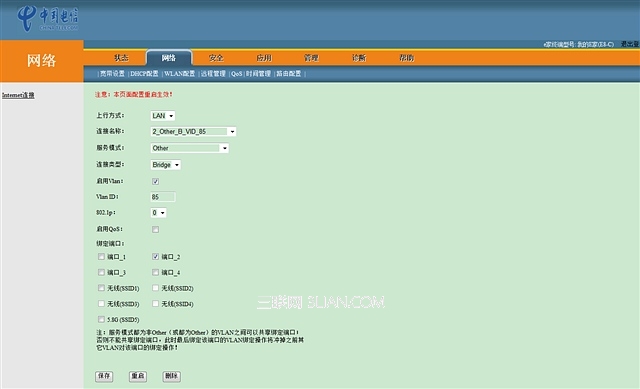Click the red 注意 reboot warning text
The height and width of the screenshot is (389, 640).
coord(134,94)
